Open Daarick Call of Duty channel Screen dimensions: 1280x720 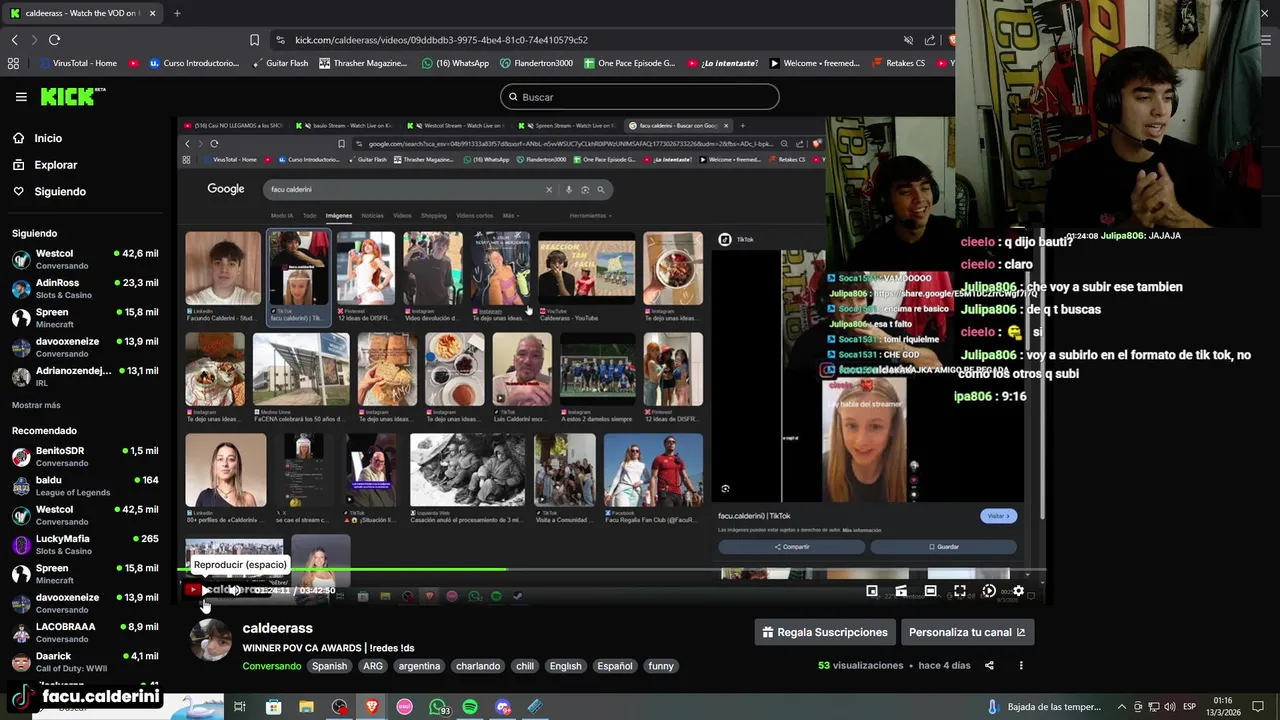pyautogui.click(x=85, y=662)
